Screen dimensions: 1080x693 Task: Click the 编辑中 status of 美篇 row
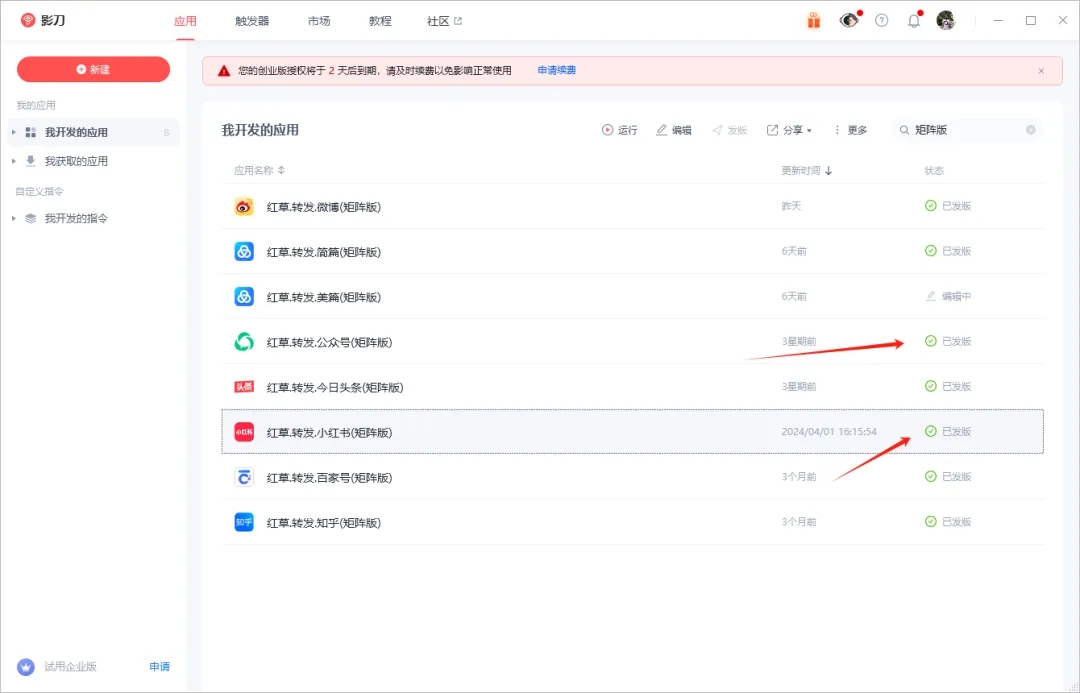pyautogui.click(x=948, y=296)
